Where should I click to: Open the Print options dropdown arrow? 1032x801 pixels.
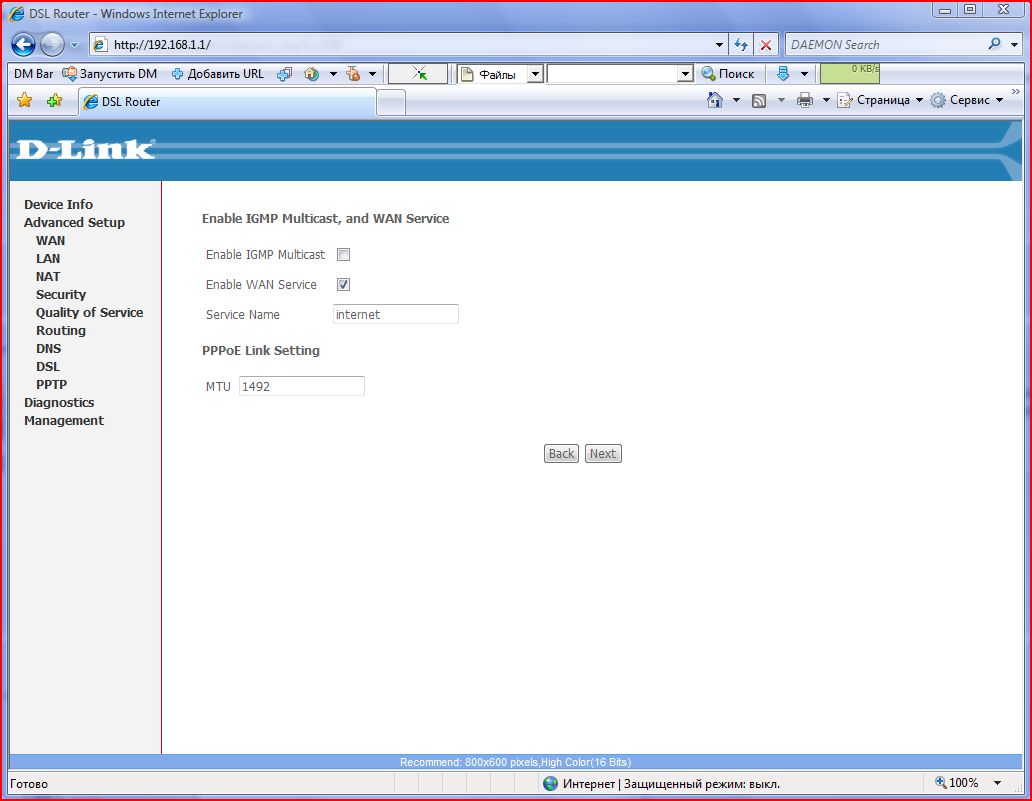[x=826, y=101]
